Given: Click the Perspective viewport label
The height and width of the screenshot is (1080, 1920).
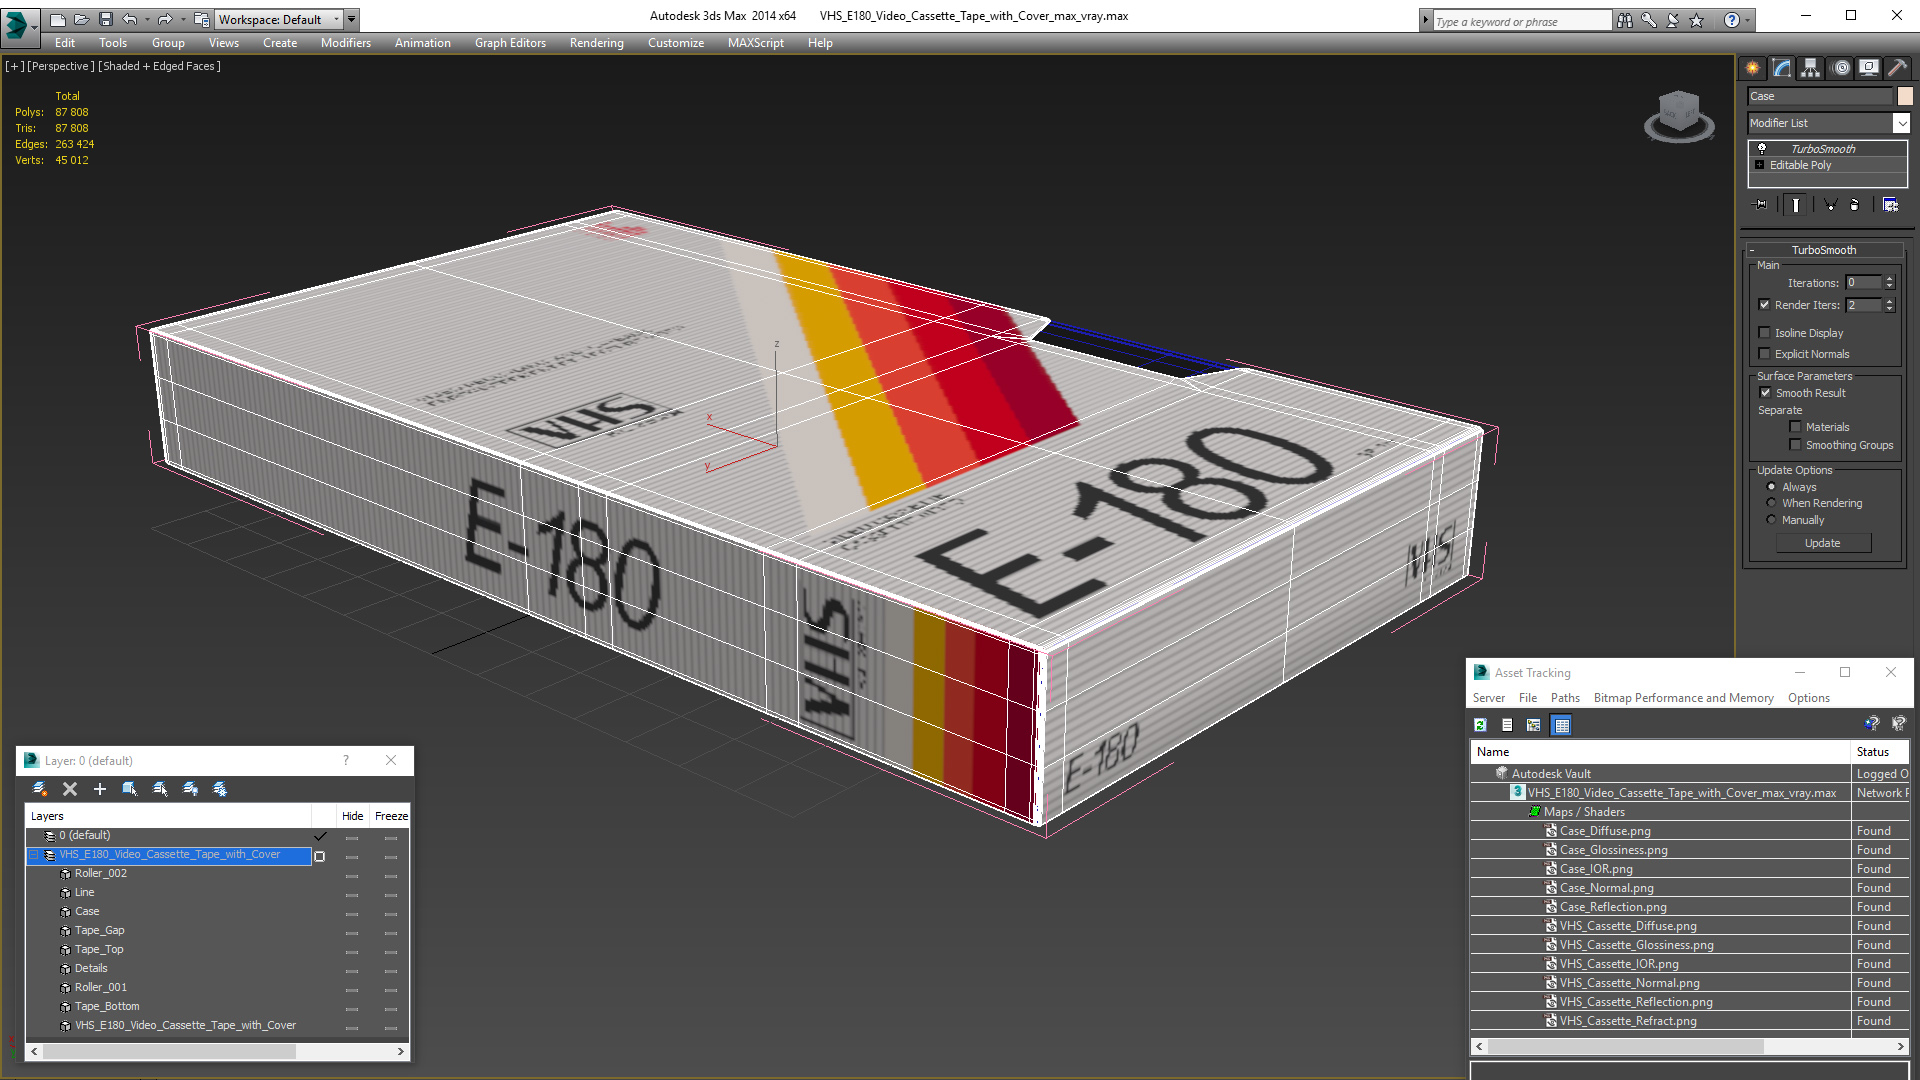Looking at the screenshot, I should tap(60, 66).
